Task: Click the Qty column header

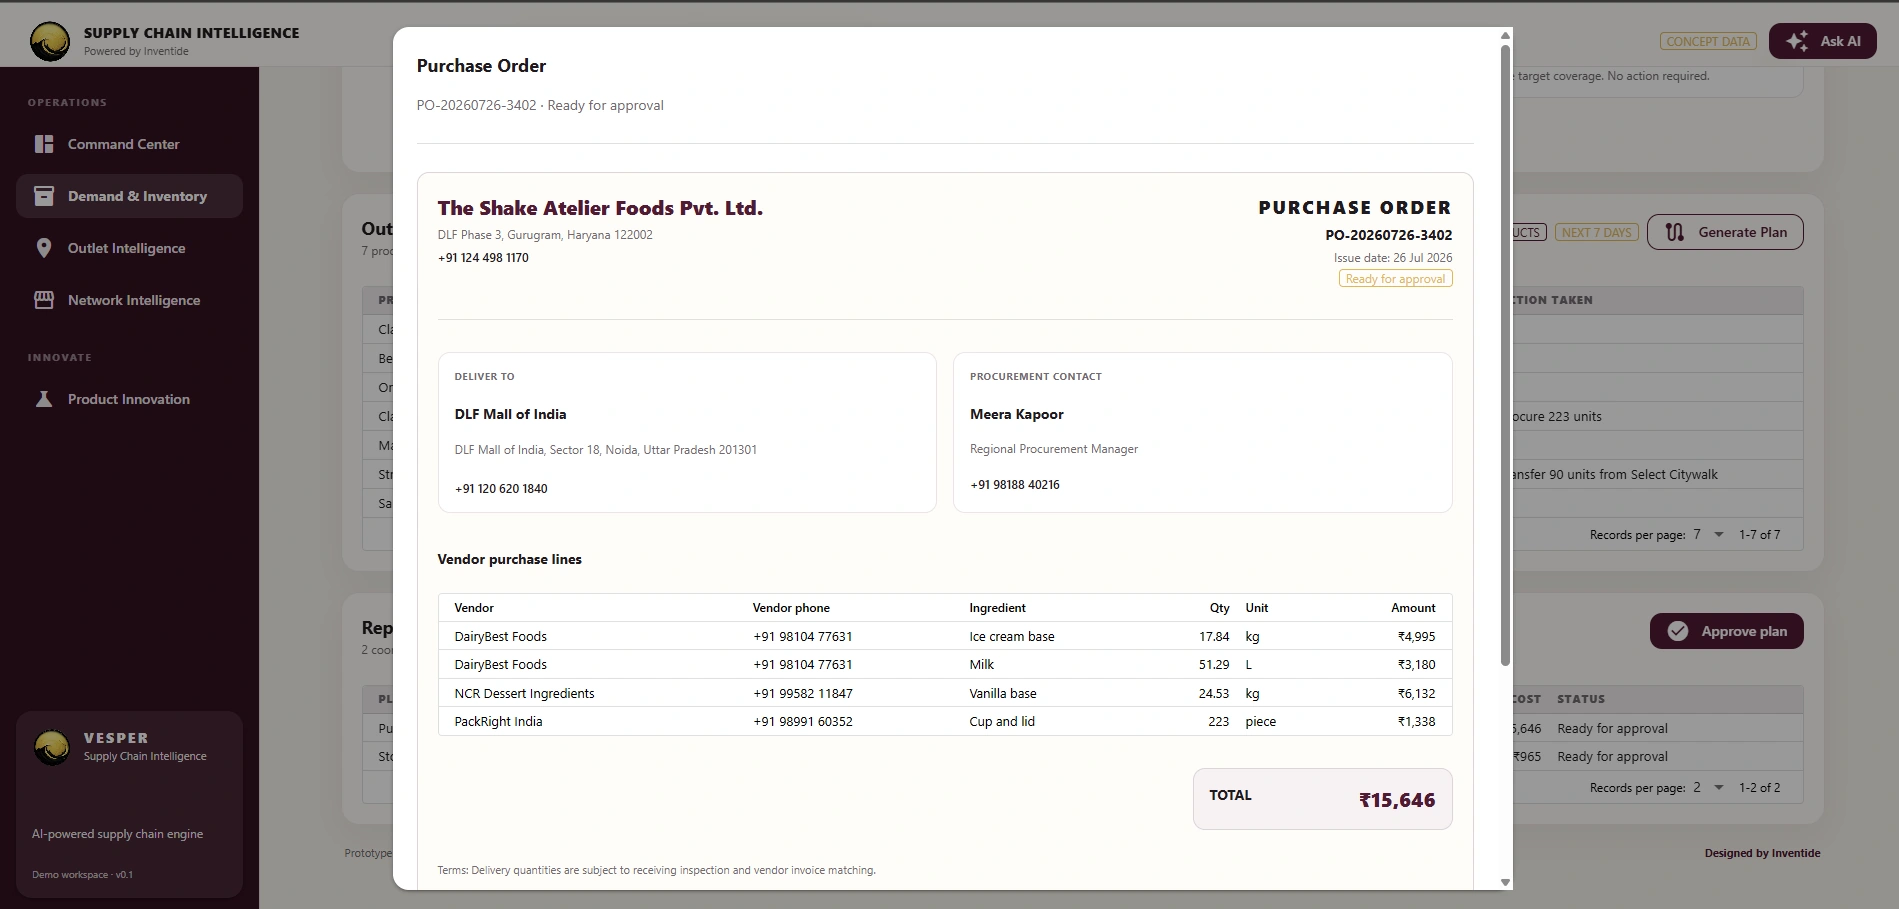Action: coord(1219,608)
